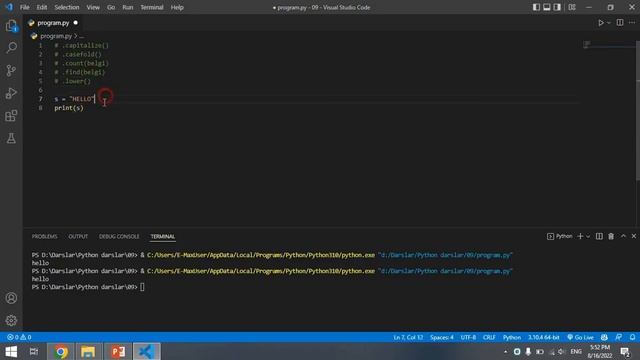Close the terminal panel
640x360 pixels.
633,236
